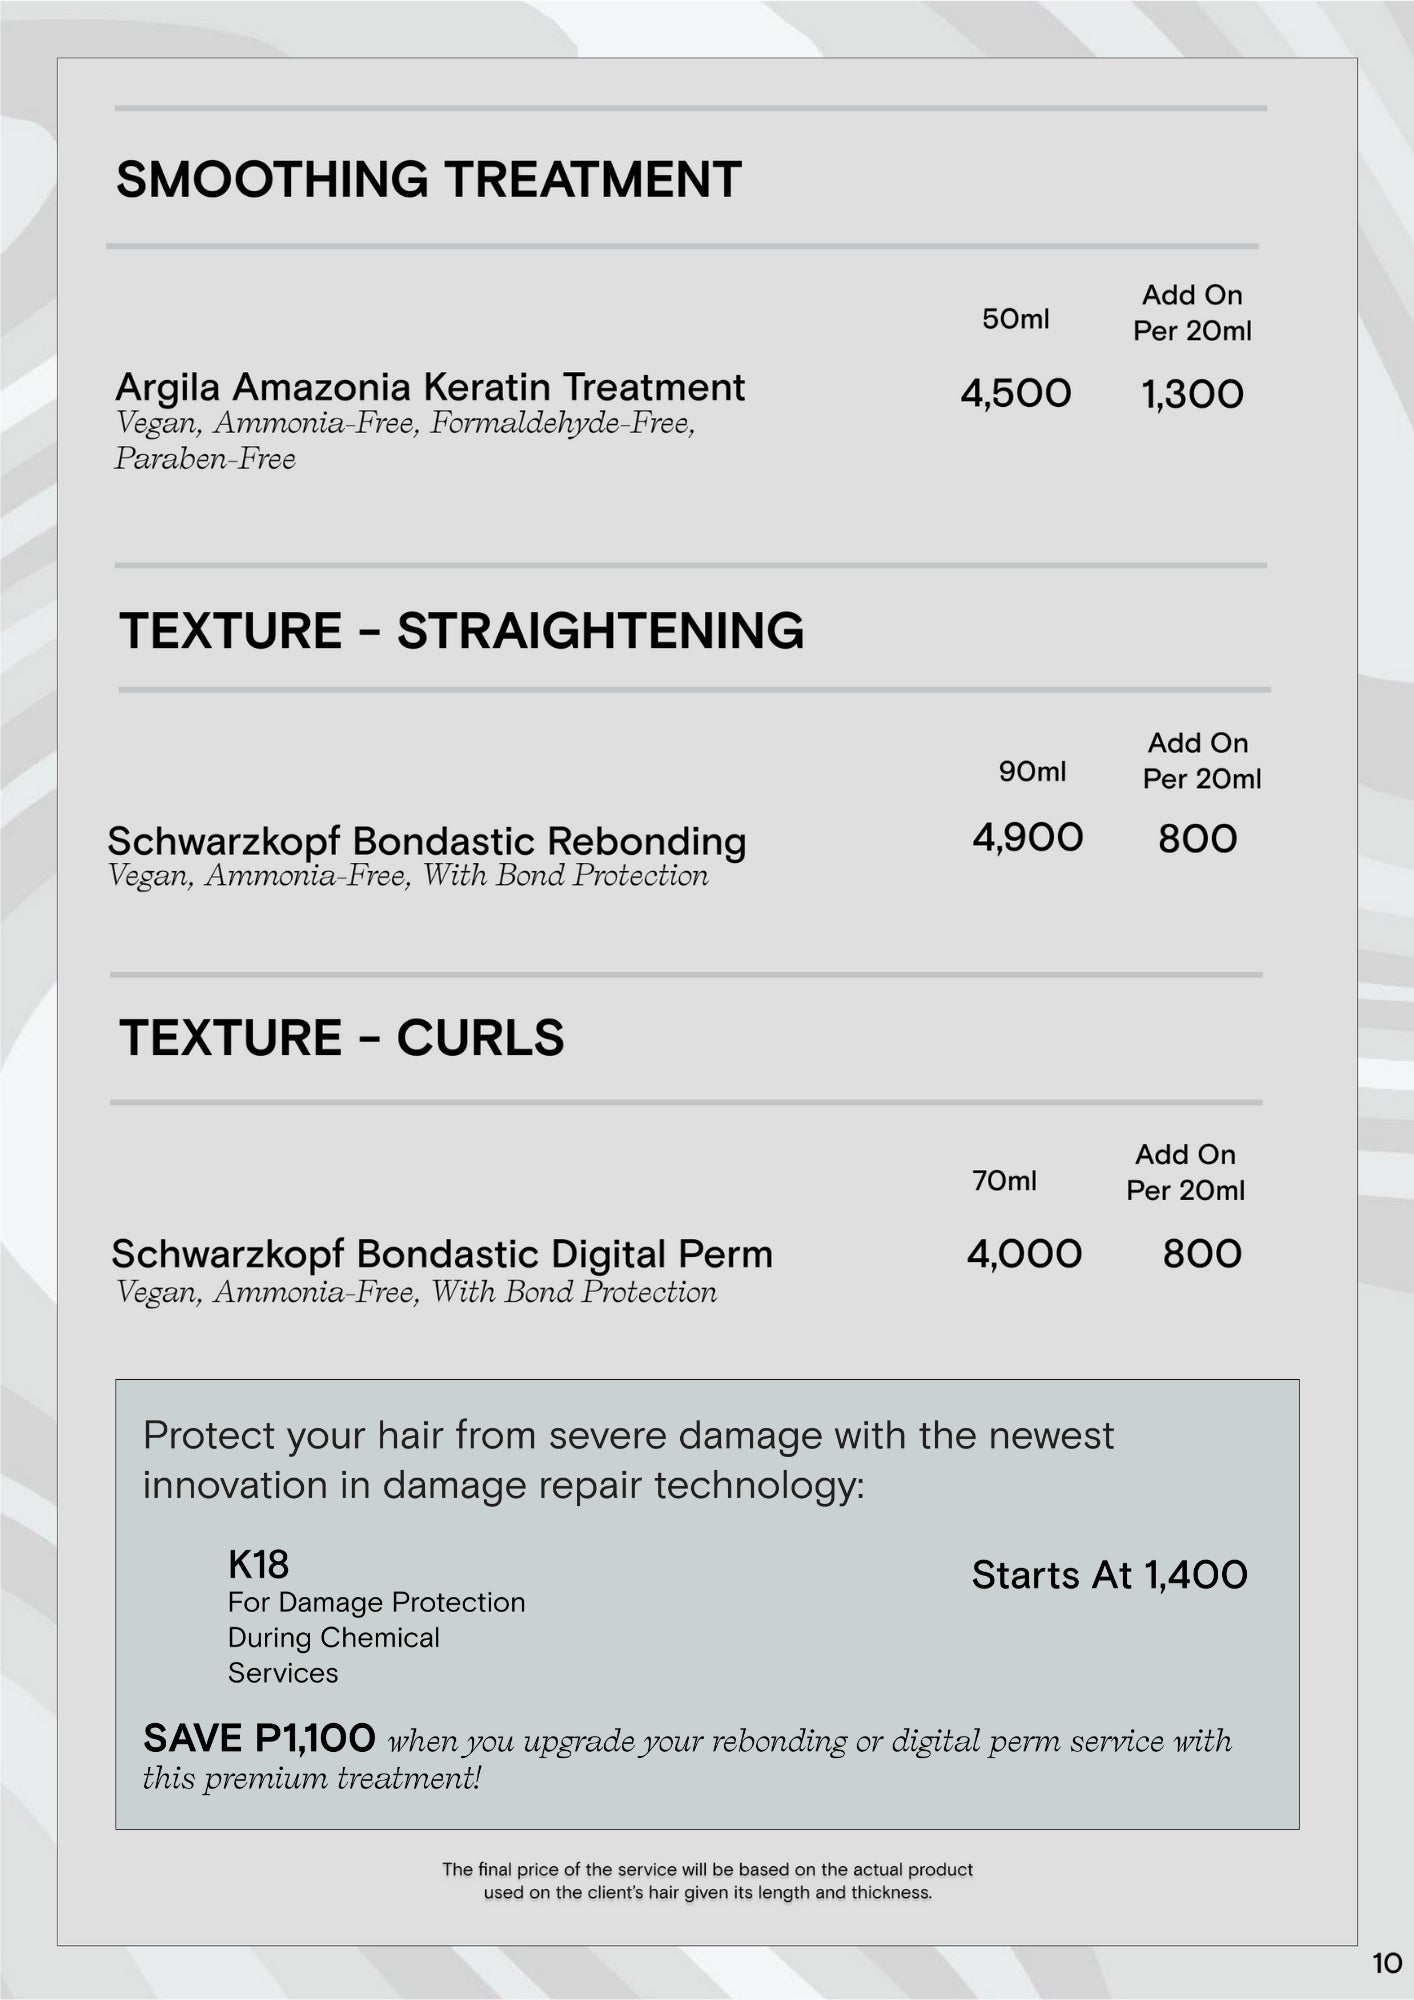Select Argila Amazonia Keratin Treatment title
Image resolution: width=1414 pixels, height=2000 pixels.
tap(430, 388)
